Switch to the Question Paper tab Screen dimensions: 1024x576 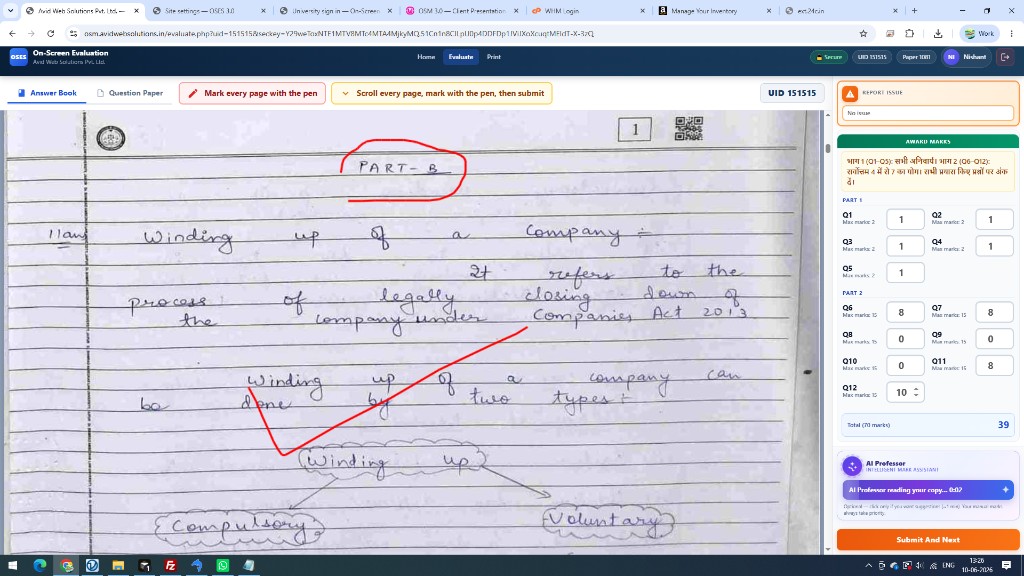pyautogui.click(x=130, y=93)
